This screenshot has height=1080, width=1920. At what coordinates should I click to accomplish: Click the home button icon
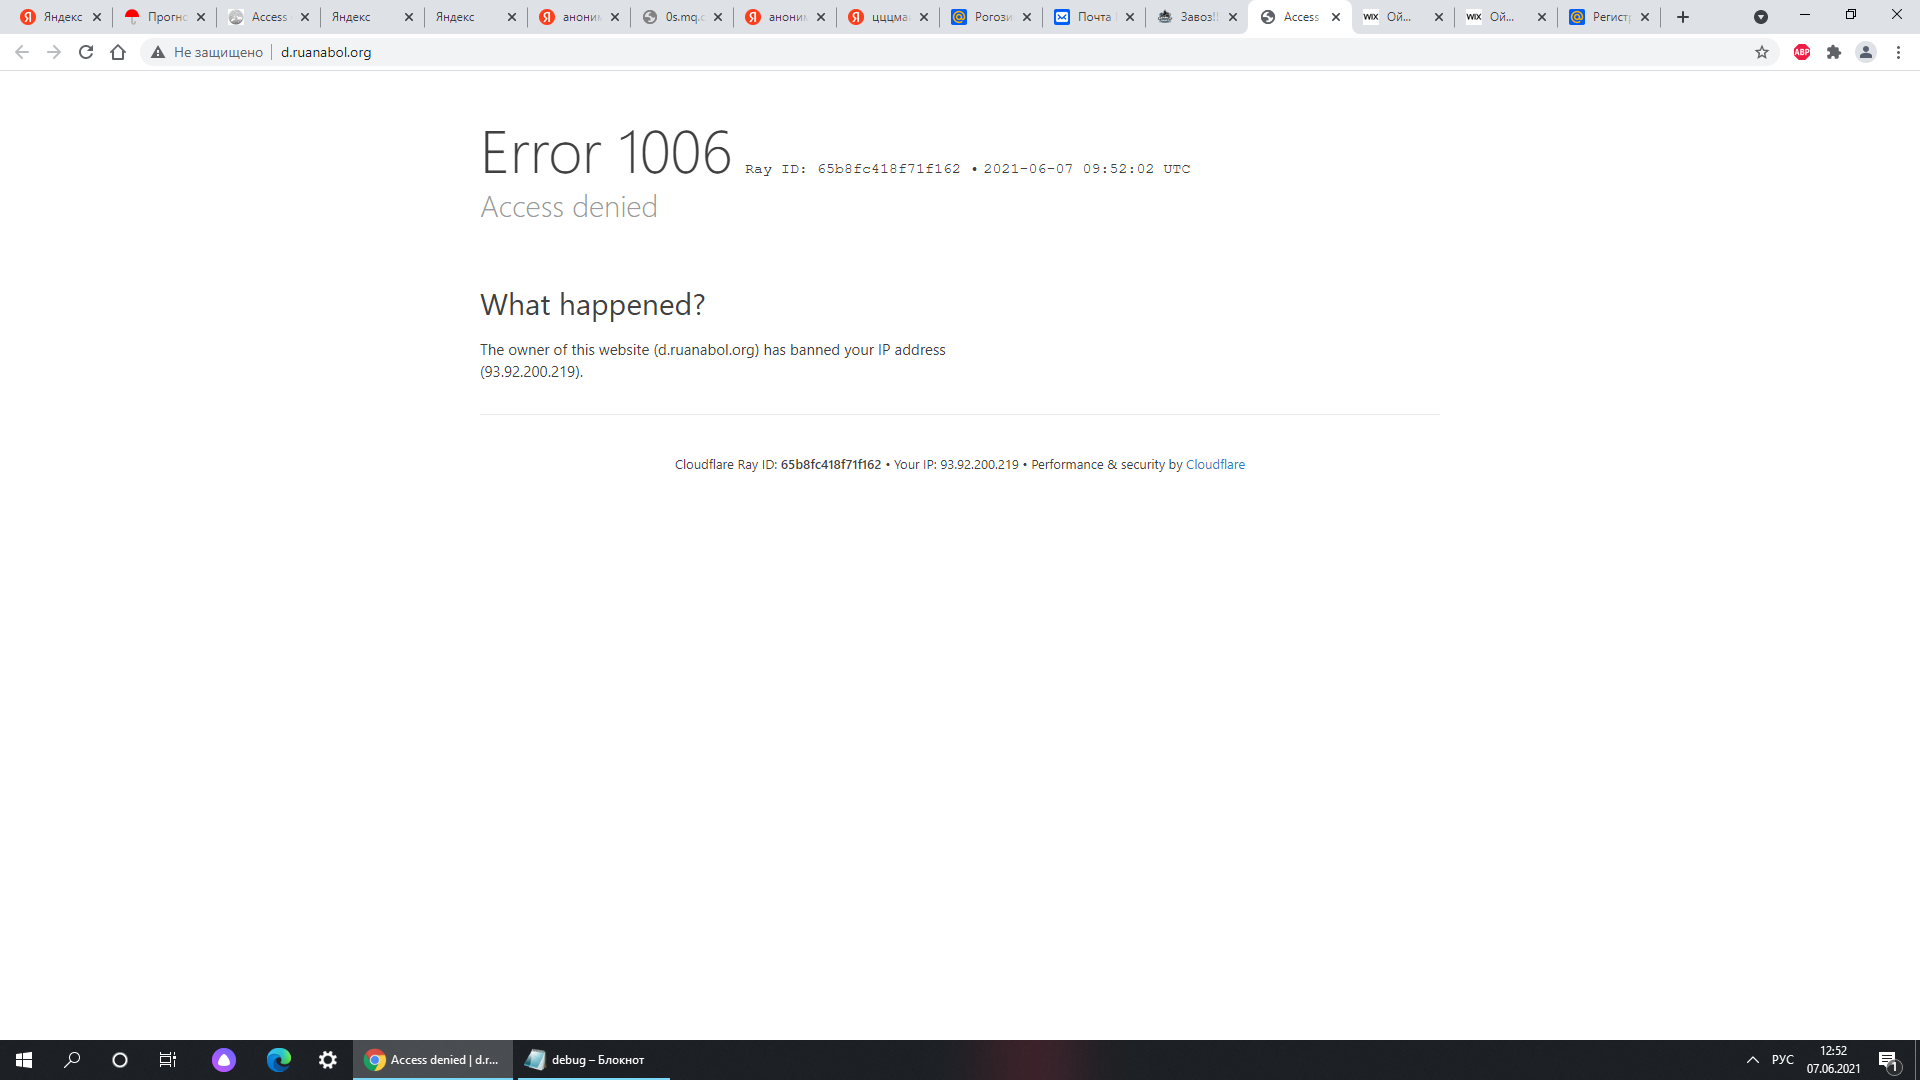(x=118, y=52)
